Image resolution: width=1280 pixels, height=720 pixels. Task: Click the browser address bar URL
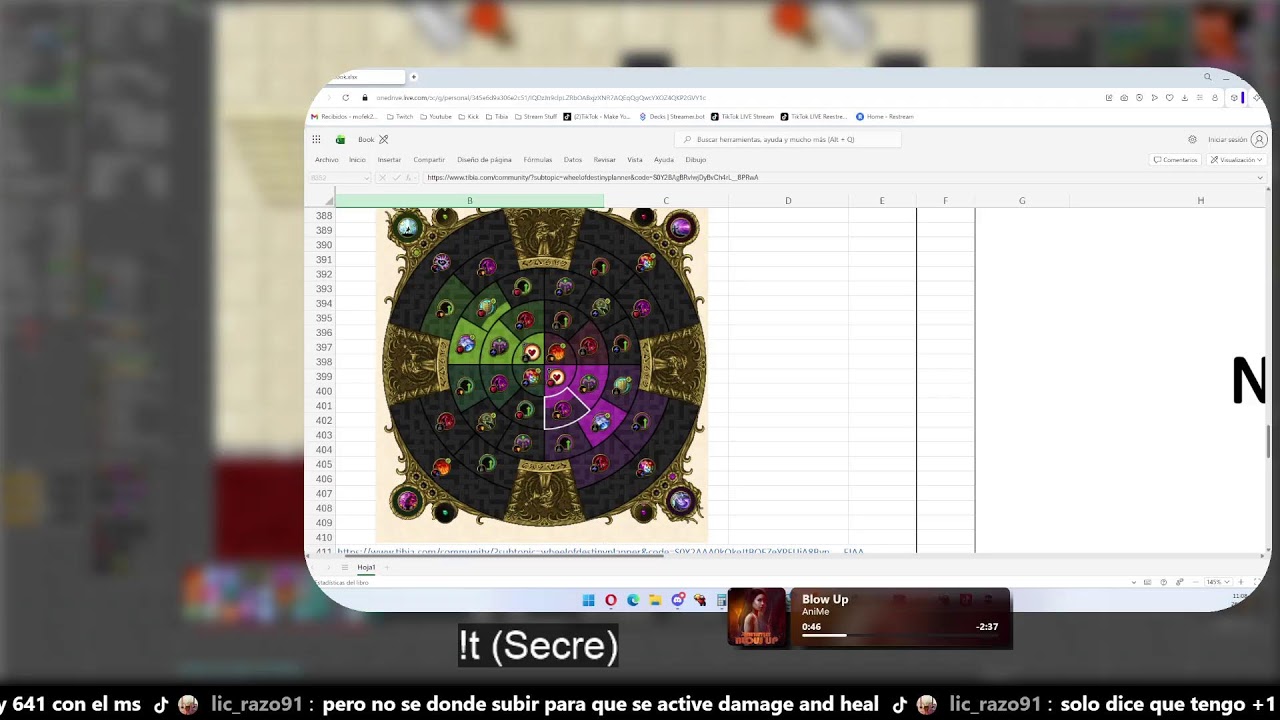[540, 98]
